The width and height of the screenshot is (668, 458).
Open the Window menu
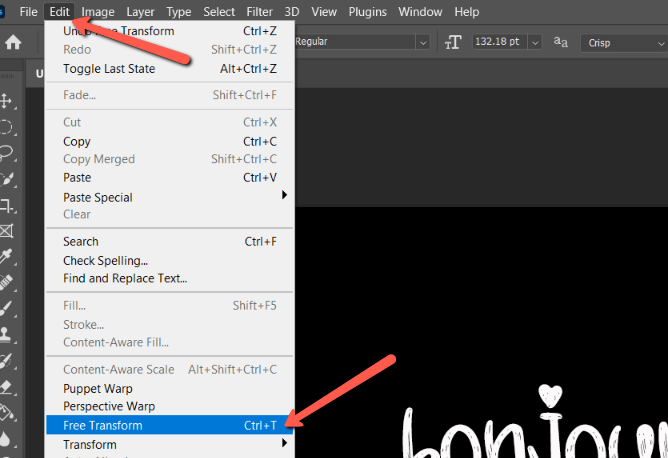point(420,12)
